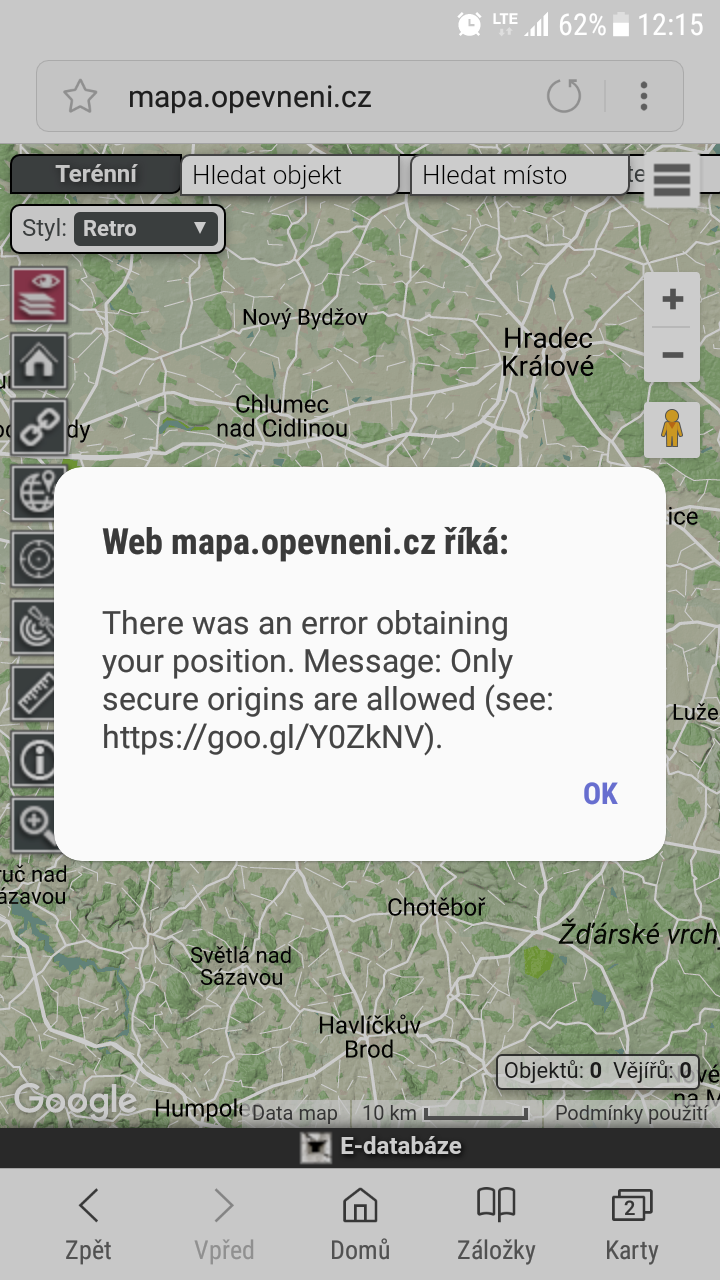
Task: Select the Terénní map type
Action: point(96,174)
